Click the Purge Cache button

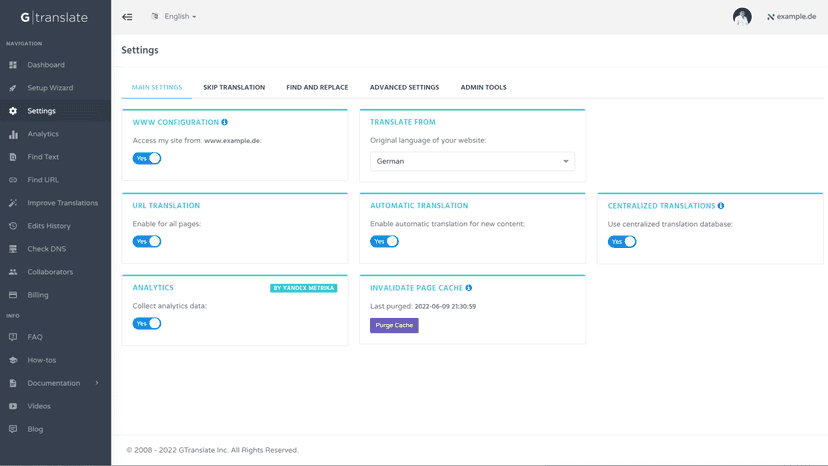point(394,325)
